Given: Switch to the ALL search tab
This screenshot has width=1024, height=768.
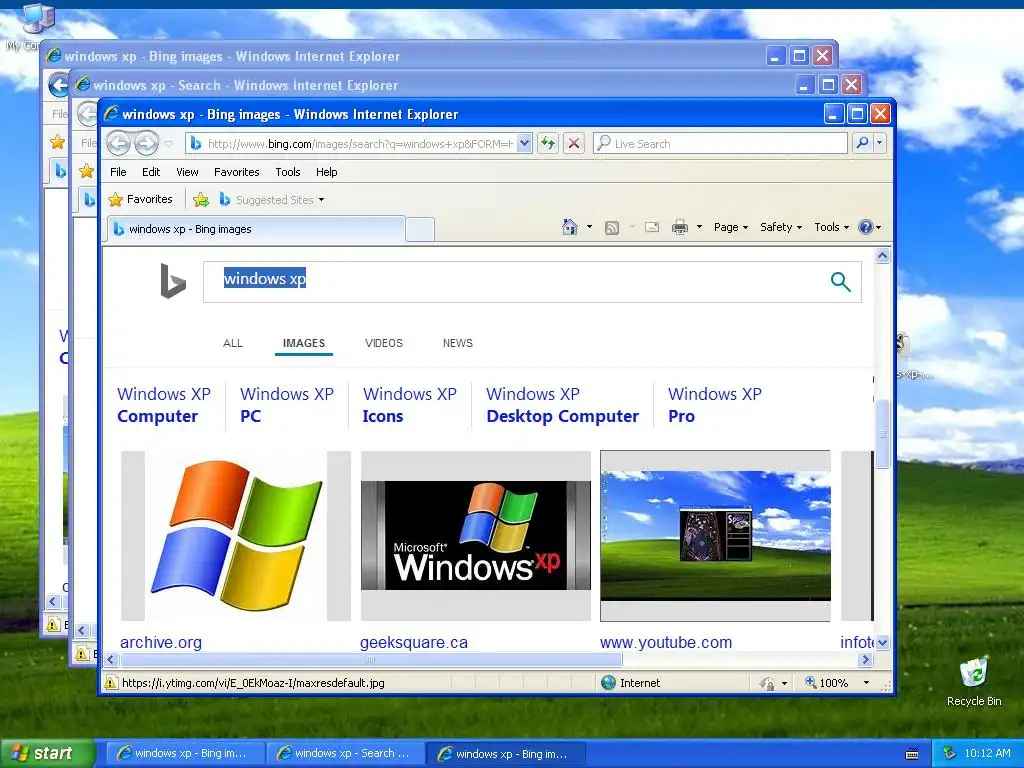Looking at the screenshot, I should pyautogui.click(x=232, y=343).
